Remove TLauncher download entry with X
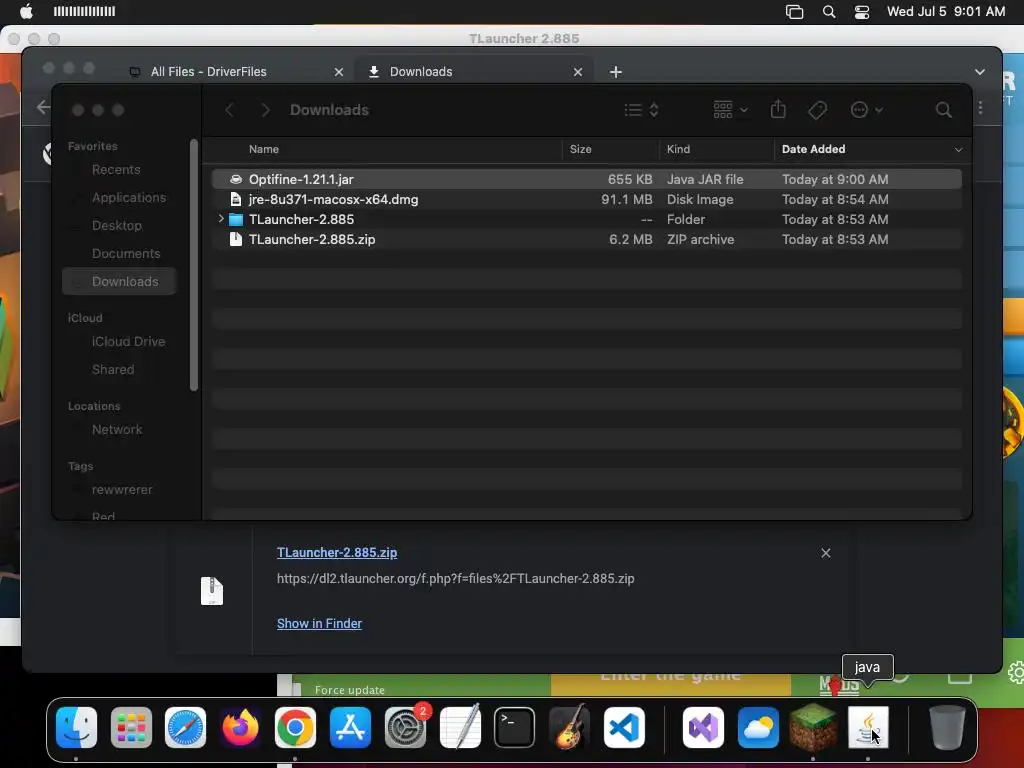The height and width of the screenshot is (768, 1024). point(825,553)
